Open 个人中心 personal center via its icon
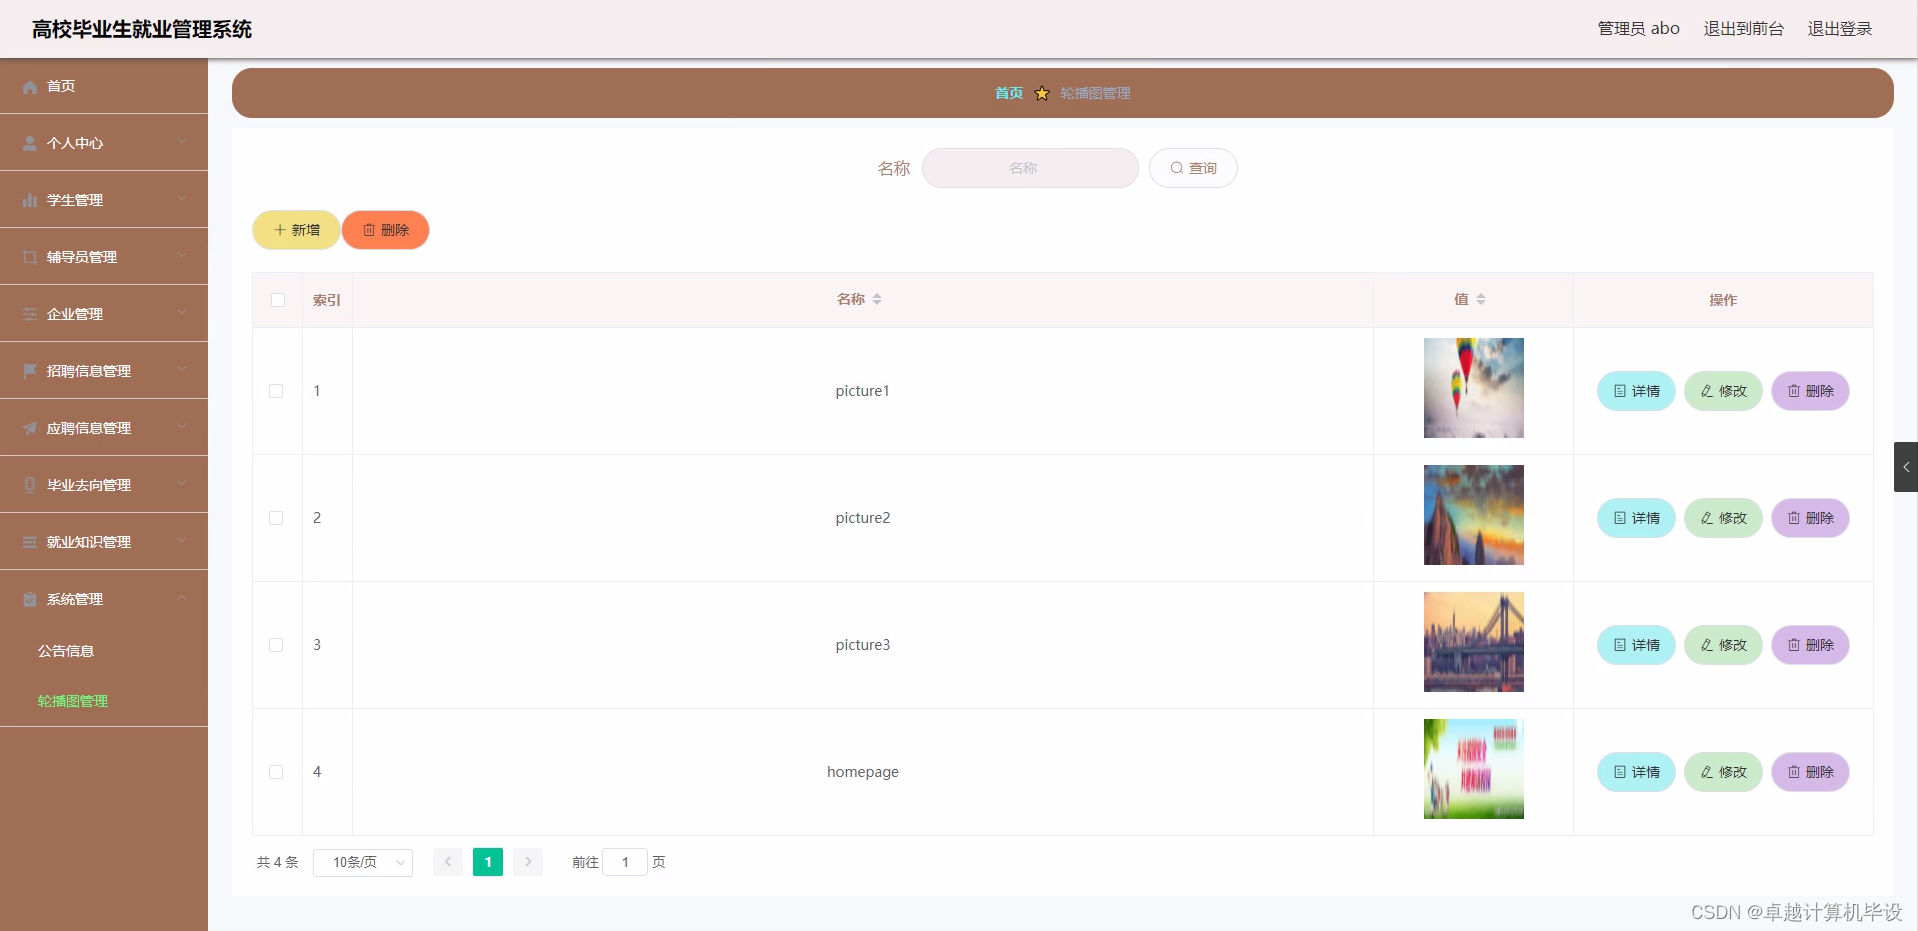1918x931 pixels. click(29, 142)
